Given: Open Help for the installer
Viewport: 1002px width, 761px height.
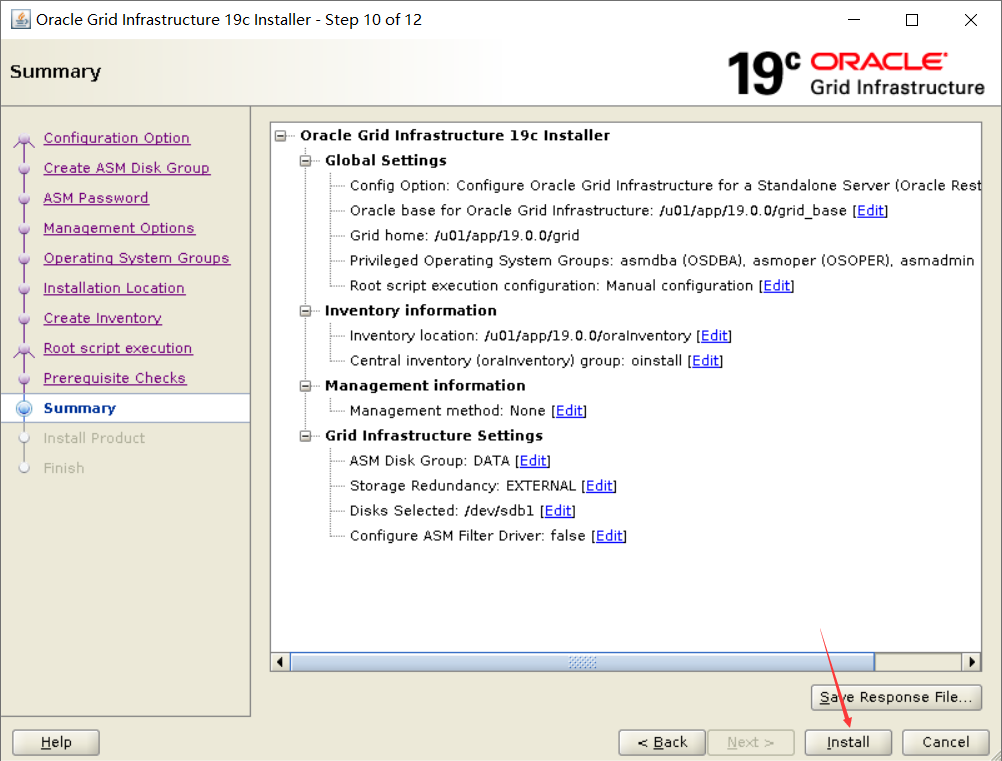Looking at the screenshot, I should [56, 742].
